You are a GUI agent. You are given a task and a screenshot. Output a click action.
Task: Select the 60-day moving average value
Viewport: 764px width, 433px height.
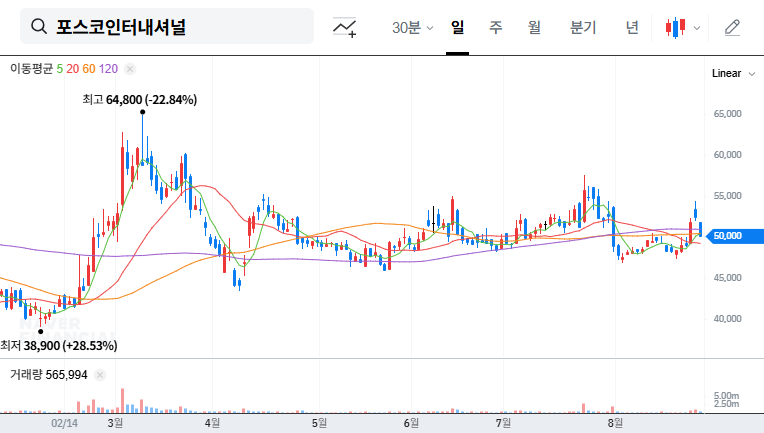[89, 69]
